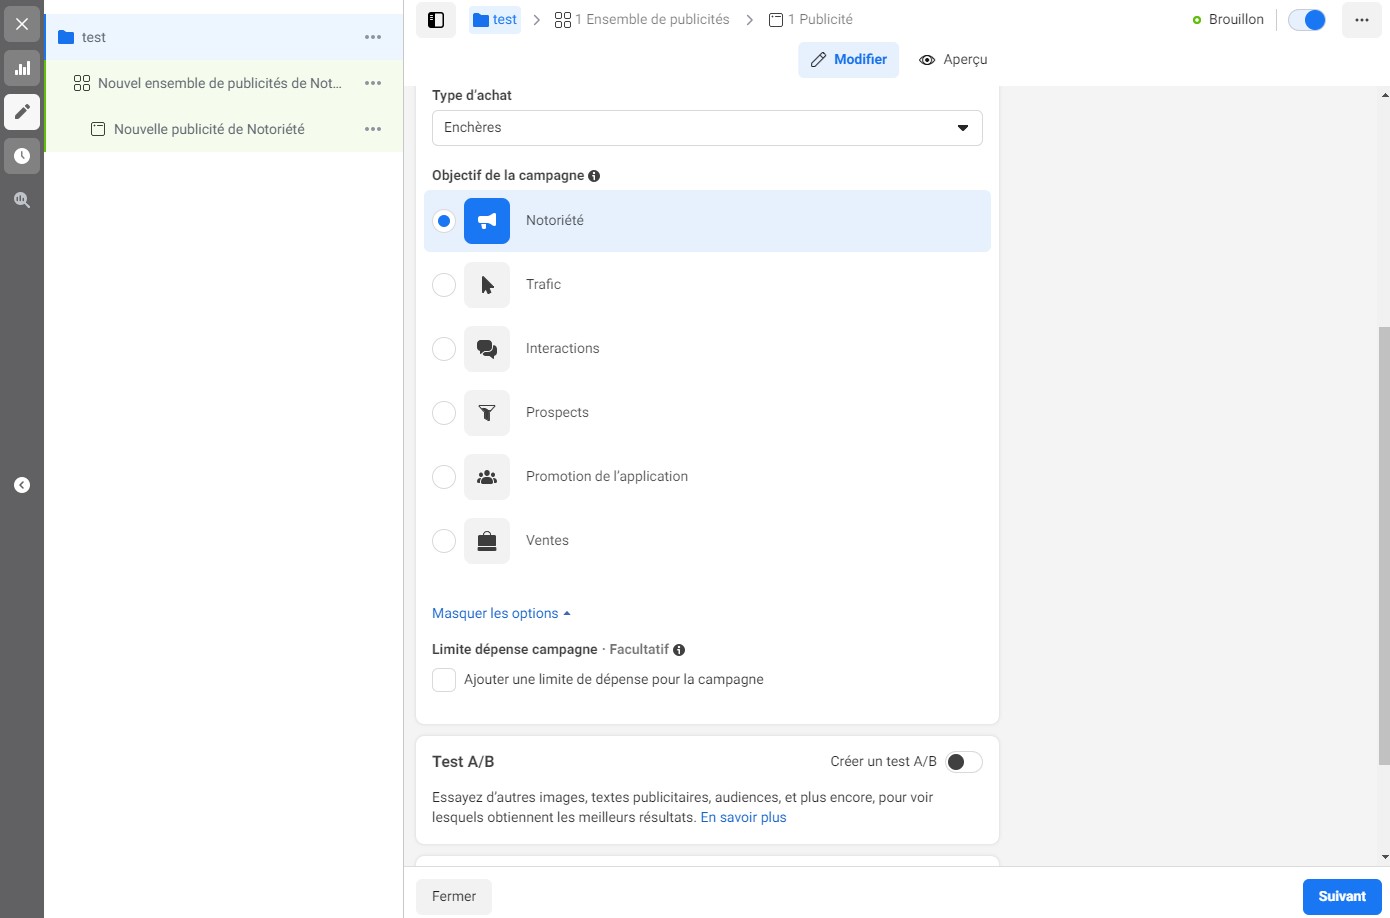The image size is (1390, 918).
Task: Click the ad icon beside Nouvelle publicité
Action: click(x=98, y=129)
